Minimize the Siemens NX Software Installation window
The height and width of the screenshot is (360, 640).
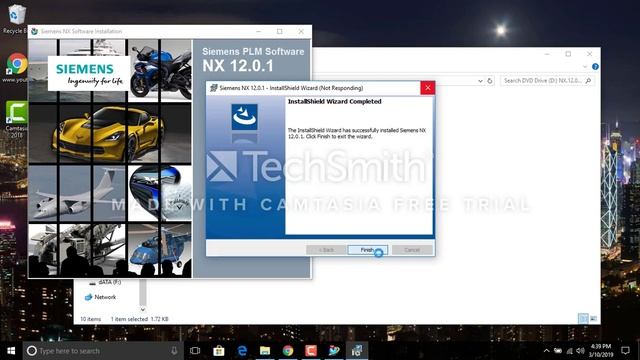pyautogui.click(x=258, y=31)
